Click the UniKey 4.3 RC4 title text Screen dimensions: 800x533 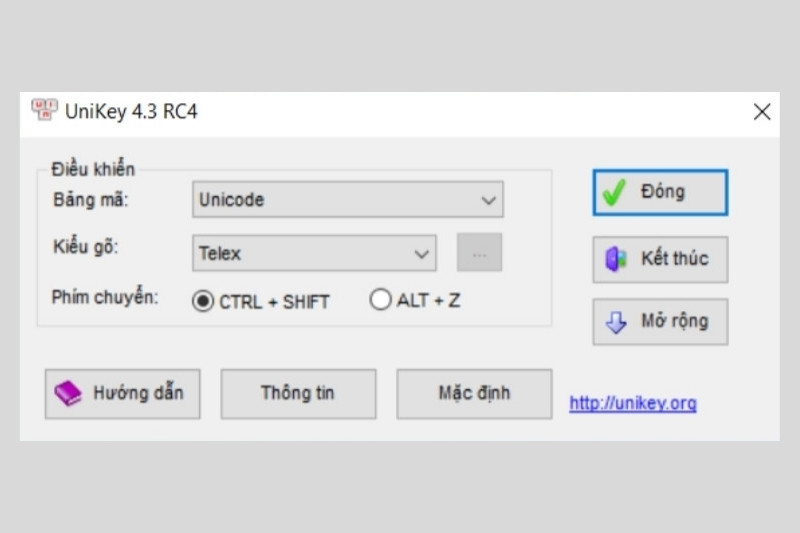[x=131, y=111]
